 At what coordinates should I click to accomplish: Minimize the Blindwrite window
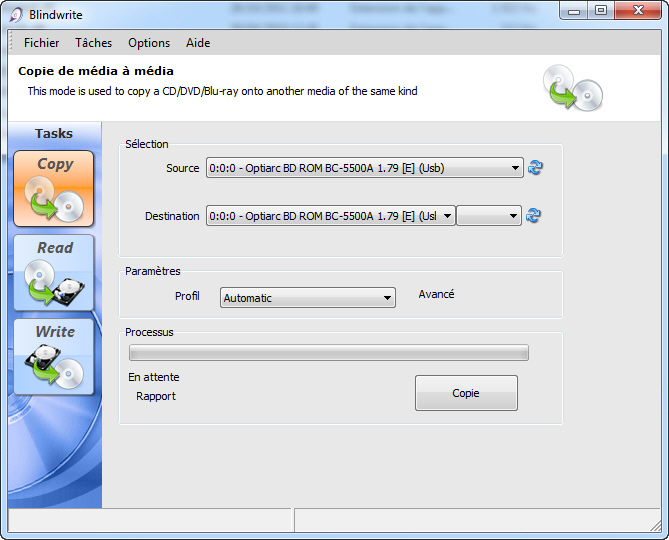click(574, 11)
